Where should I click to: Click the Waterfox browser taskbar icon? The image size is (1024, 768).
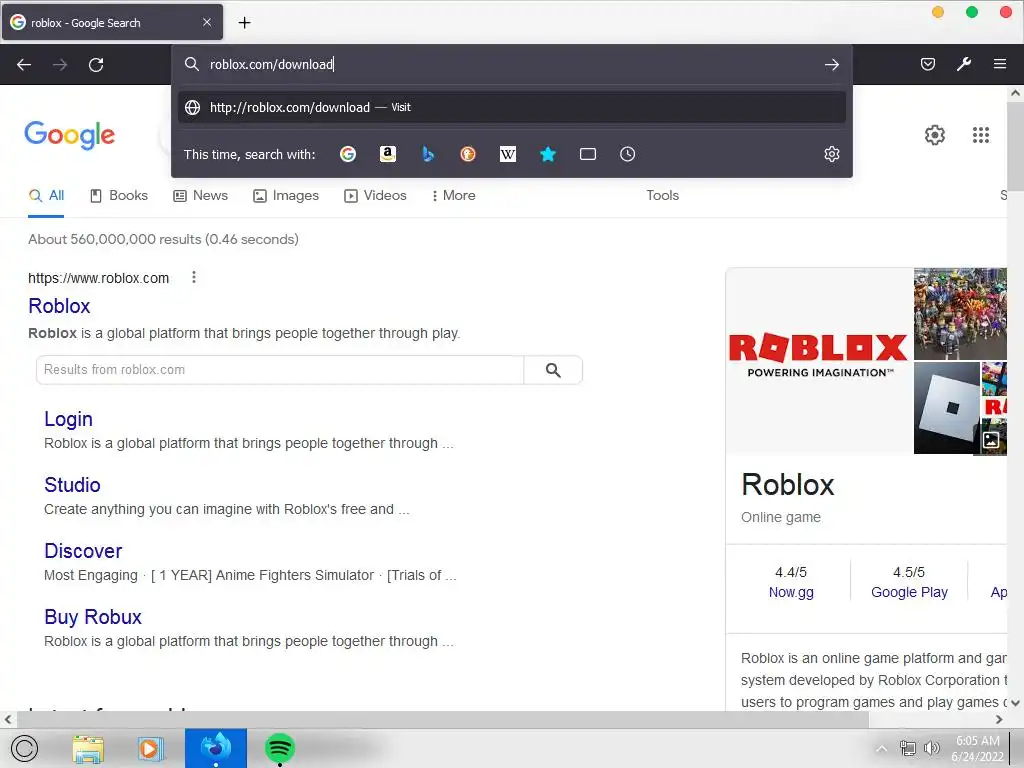pos(216,748)
